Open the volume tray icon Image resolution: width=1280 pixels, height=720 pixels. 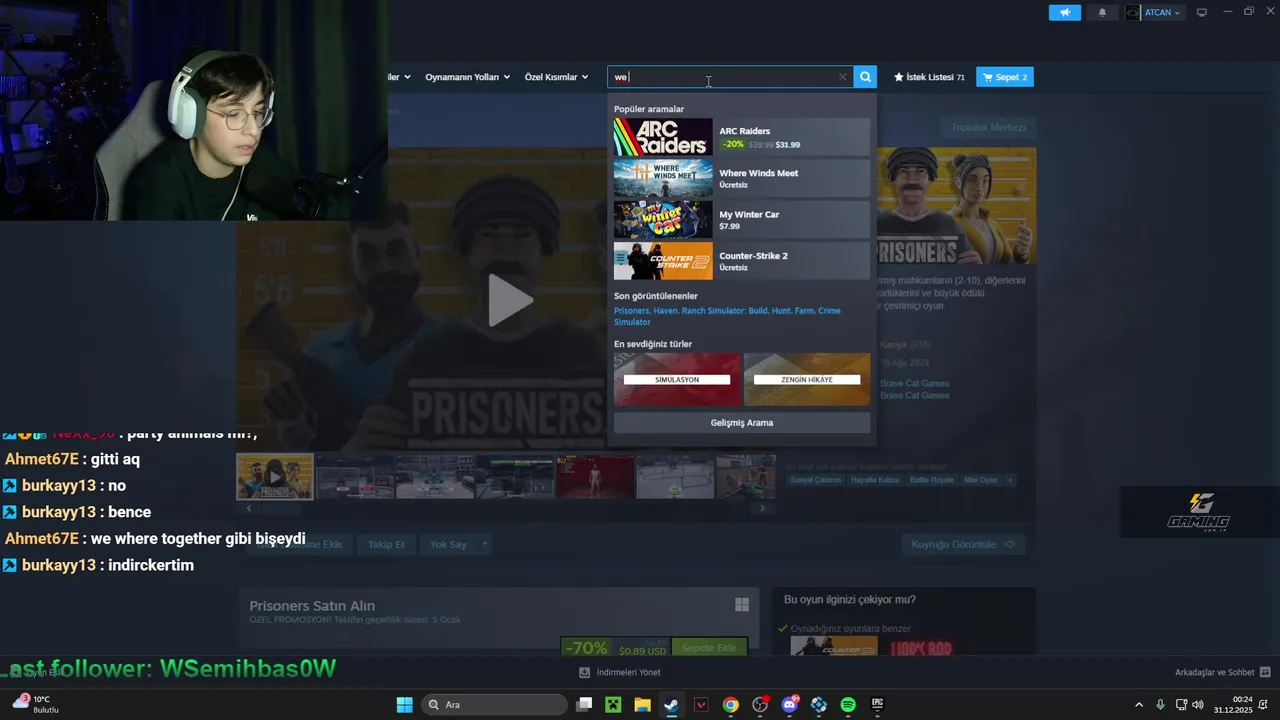tap(1198, 705)
